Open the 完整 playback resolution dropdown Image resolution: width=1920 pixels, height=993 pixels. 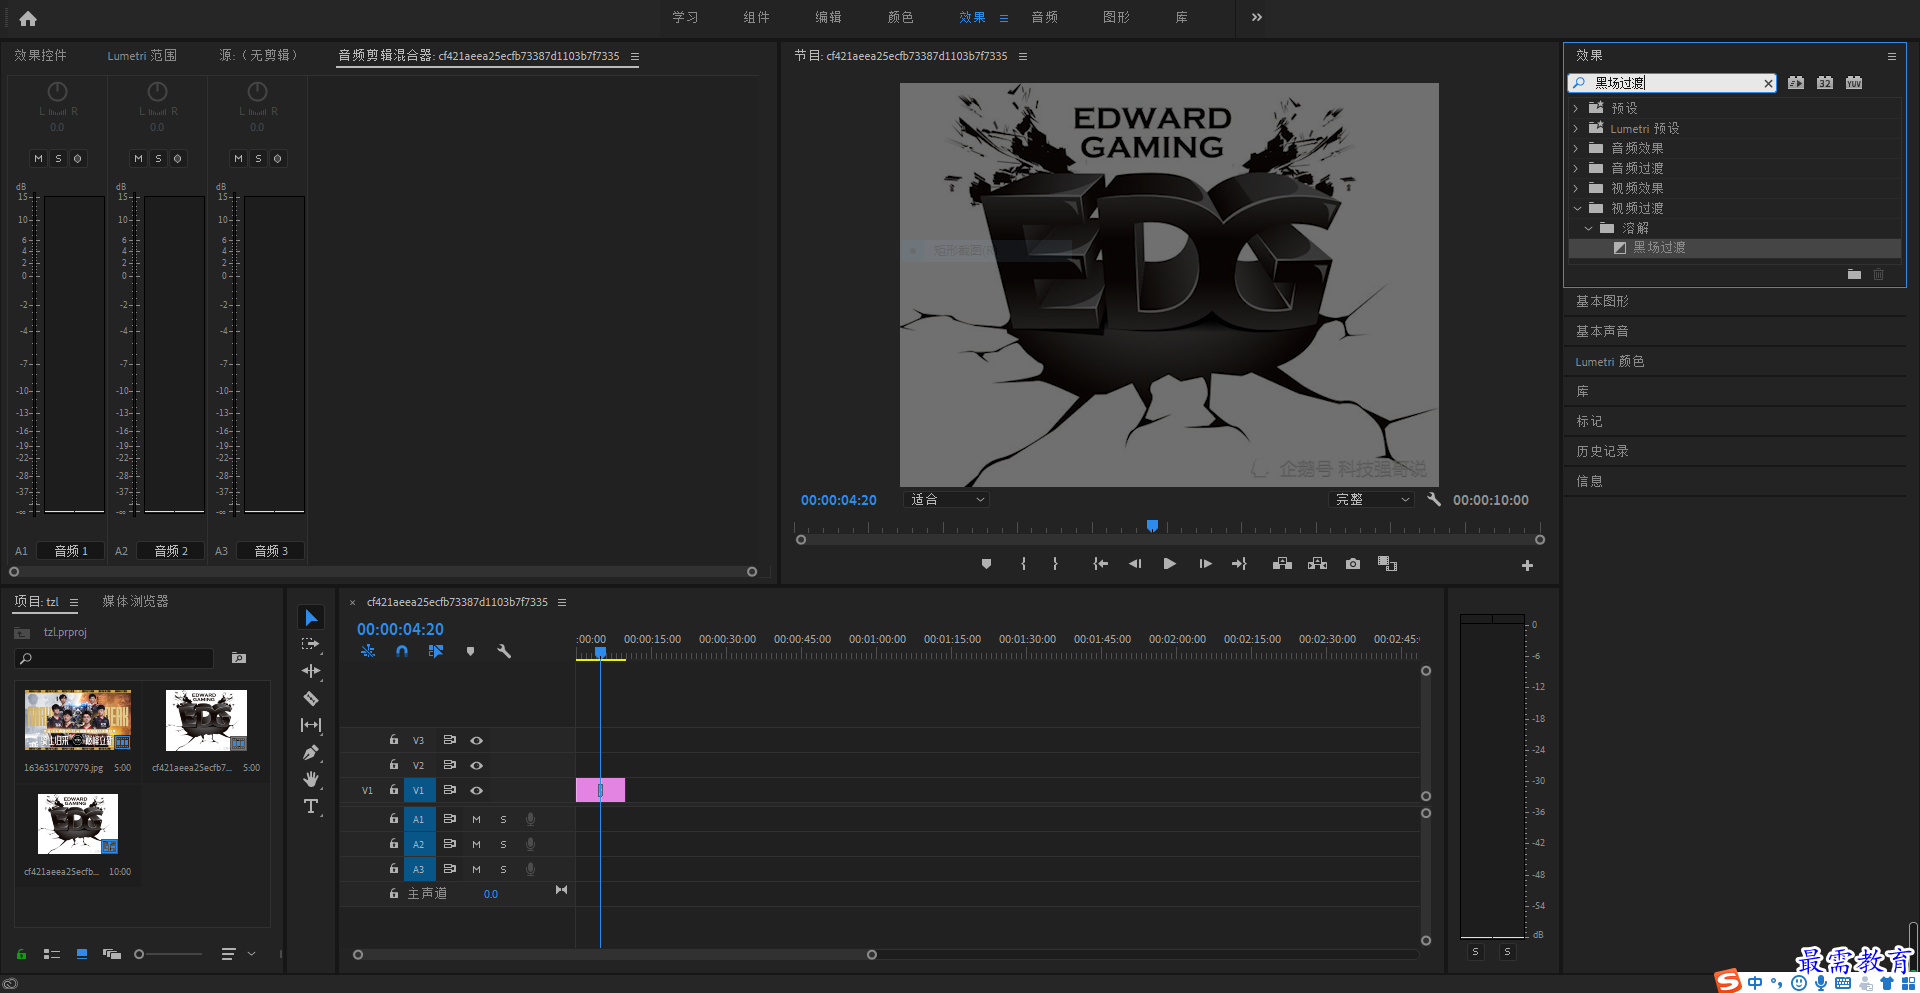(x=1371, y=499)
